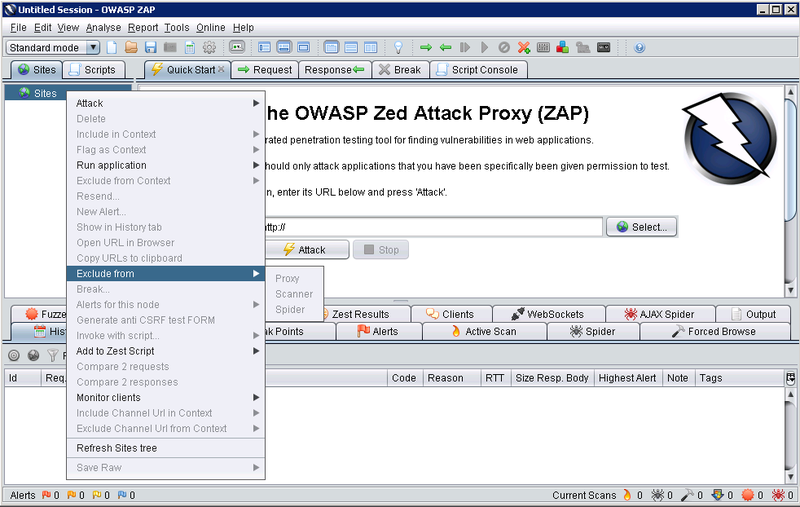Screen dimensions: 800x507
Task: Click the Save Session toolbar icon
Action: (150, 47)
